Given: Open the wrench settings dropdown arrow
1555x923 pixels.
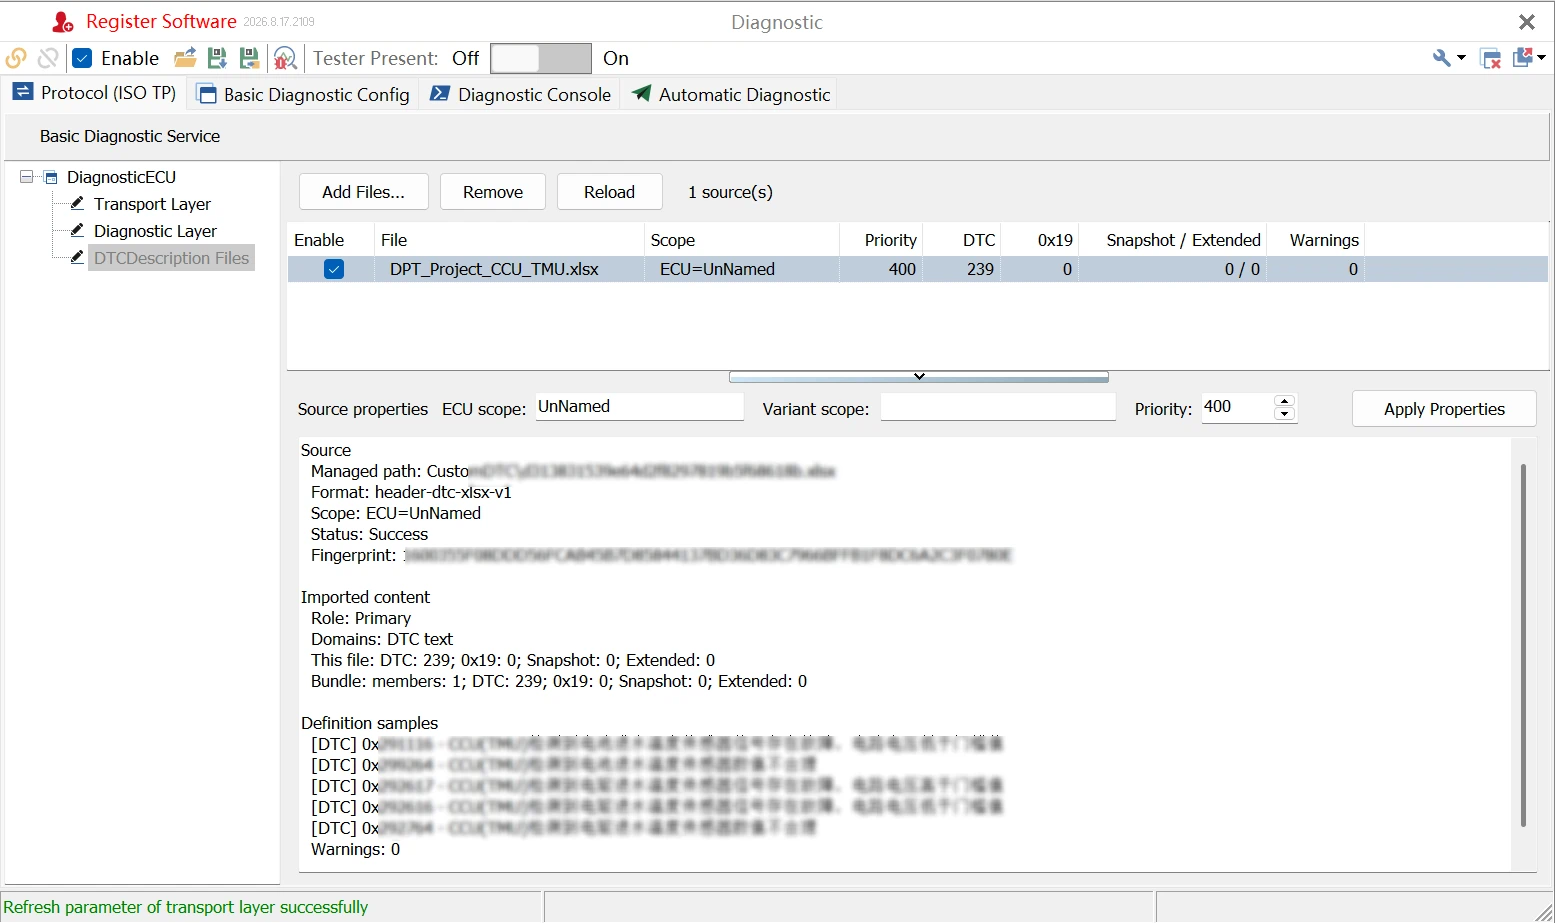Looking at the screenshot, I should click(1461, 58).
